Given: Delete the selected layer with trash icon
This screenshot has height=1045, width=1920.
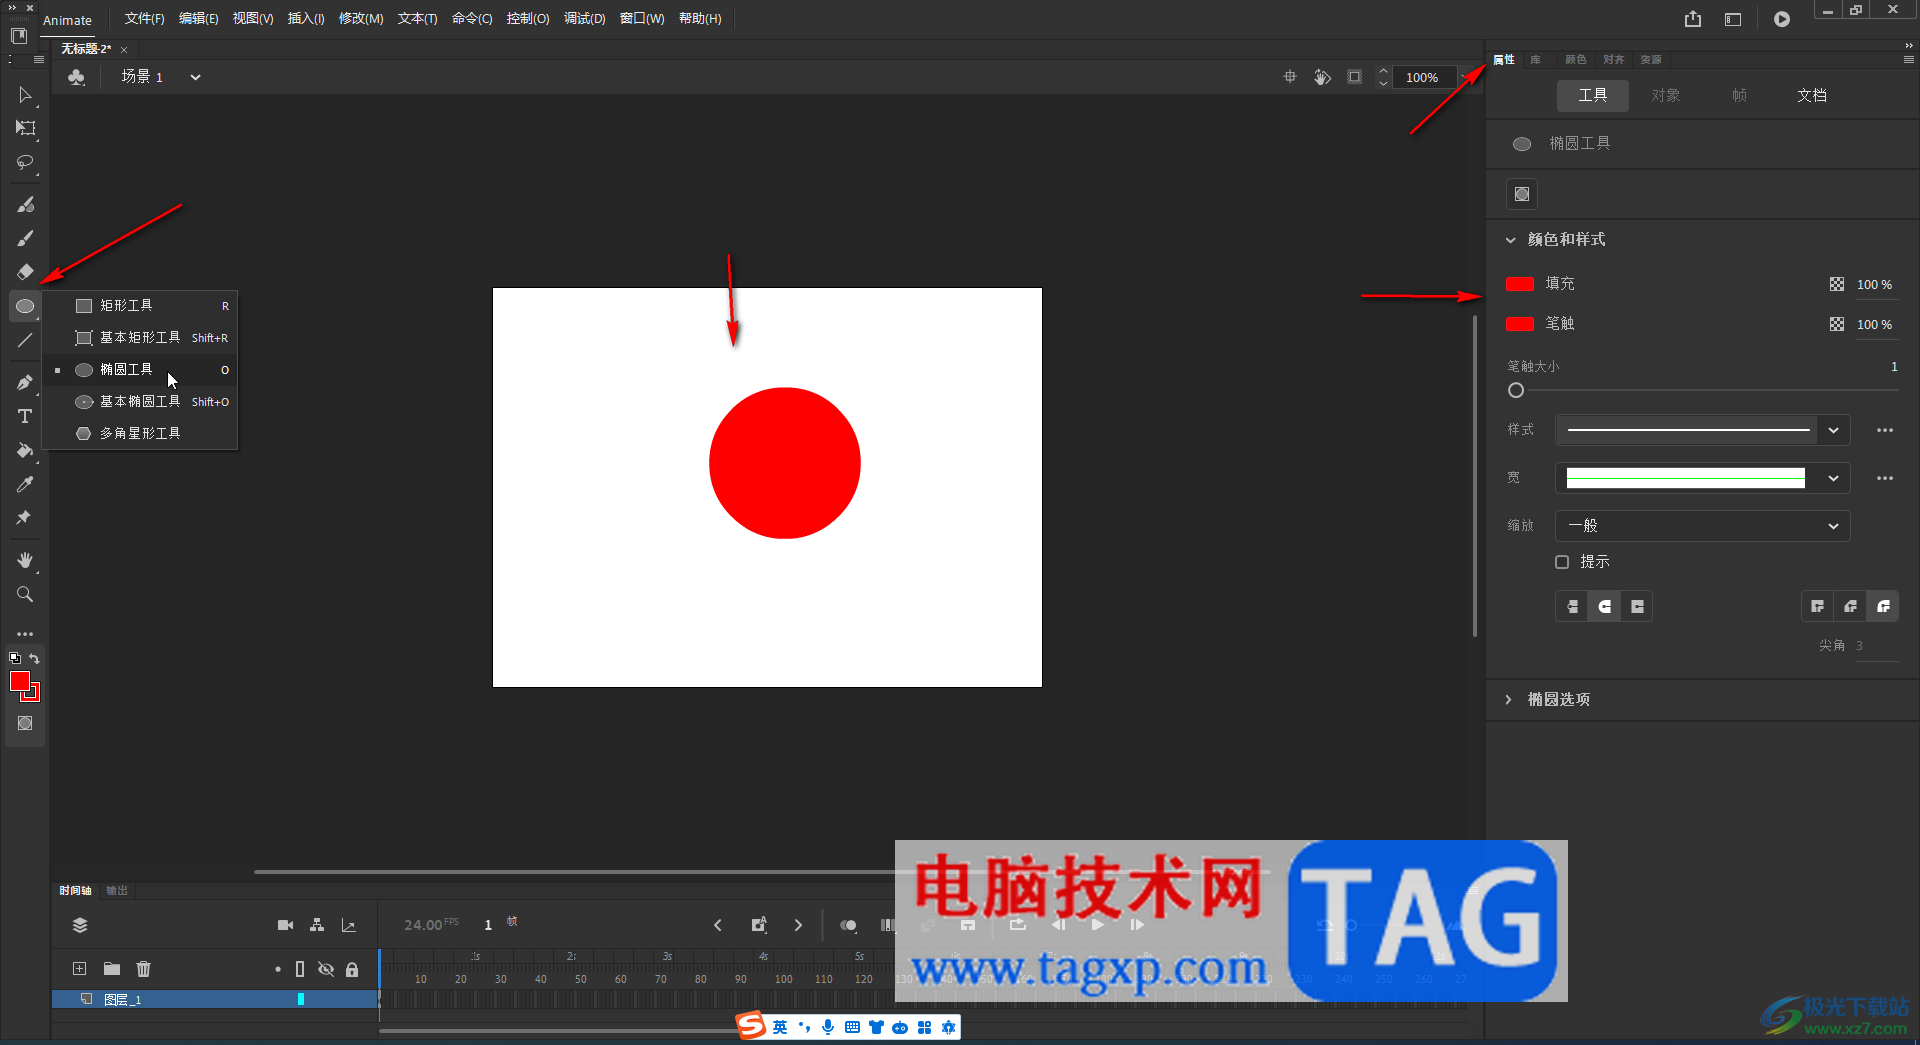Looking at the screenshot, I should click(x=144, y=968).
